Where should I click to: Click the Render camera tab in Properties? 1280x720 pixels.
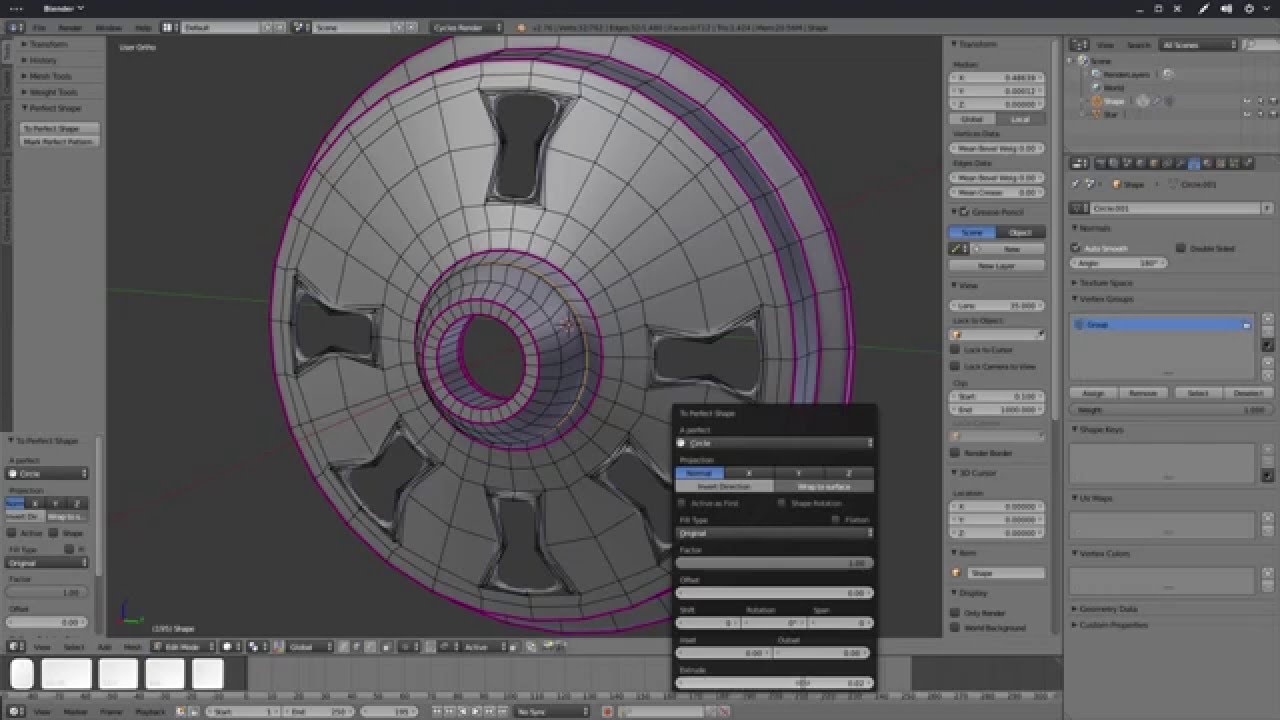[x=1101, y=164]
